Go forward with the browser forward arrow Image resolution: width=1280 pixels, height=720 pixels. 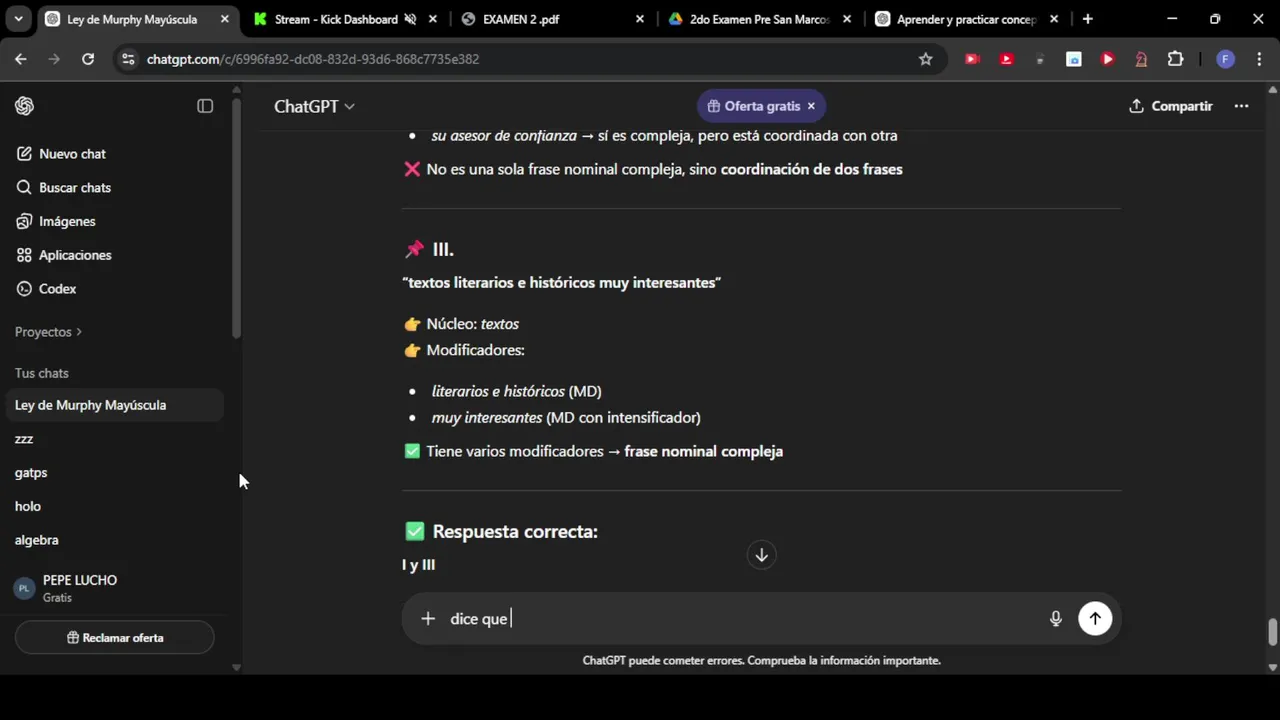(x=55, y=59)
